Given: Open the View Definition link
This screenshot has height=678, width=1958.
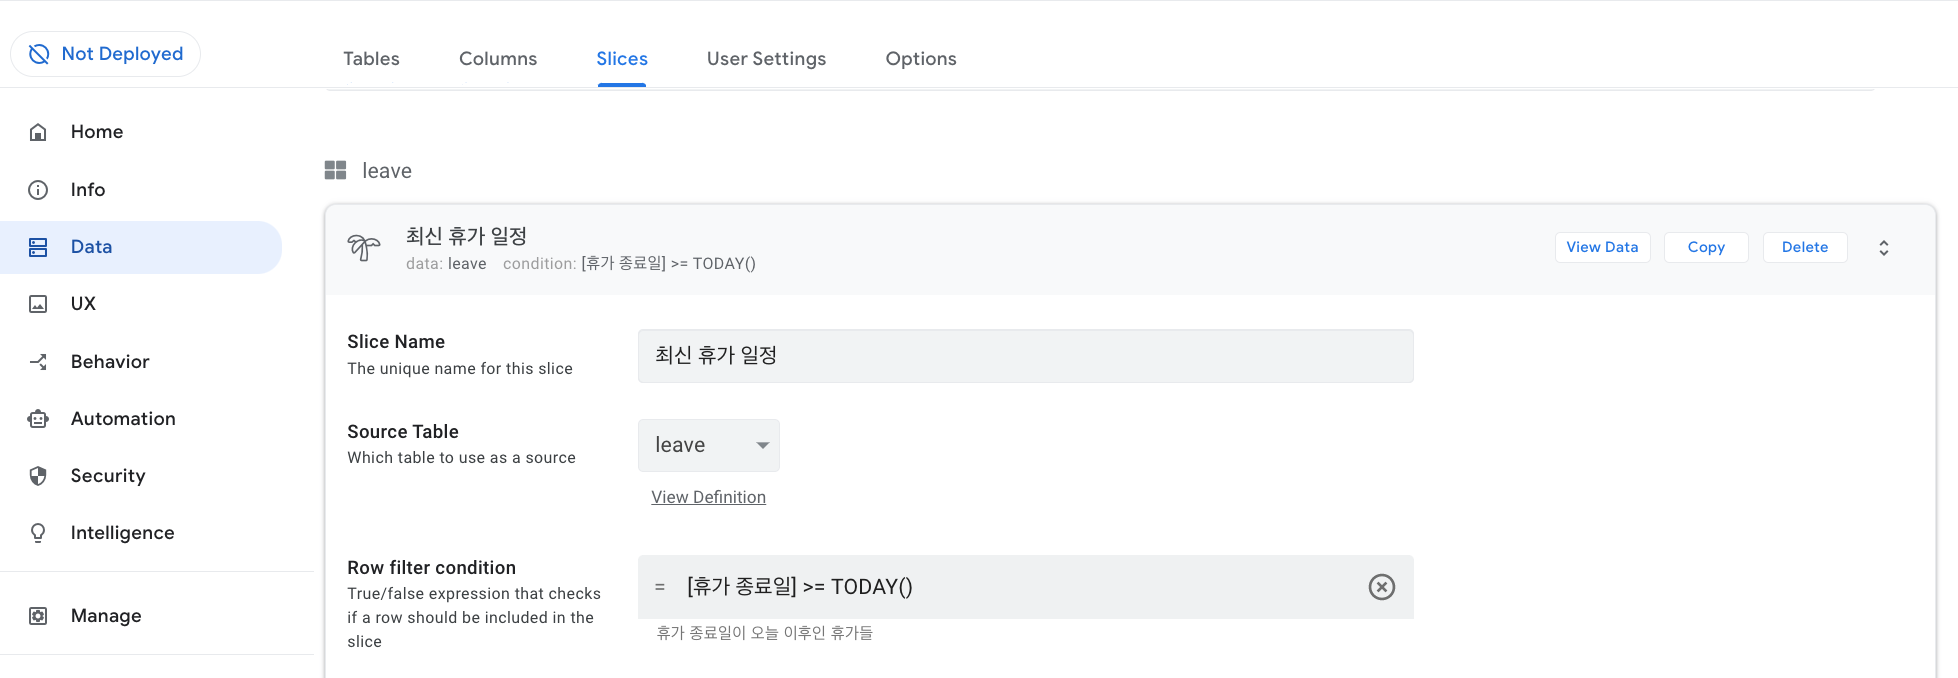Looking at the screenshot, I should pos(708,497).
